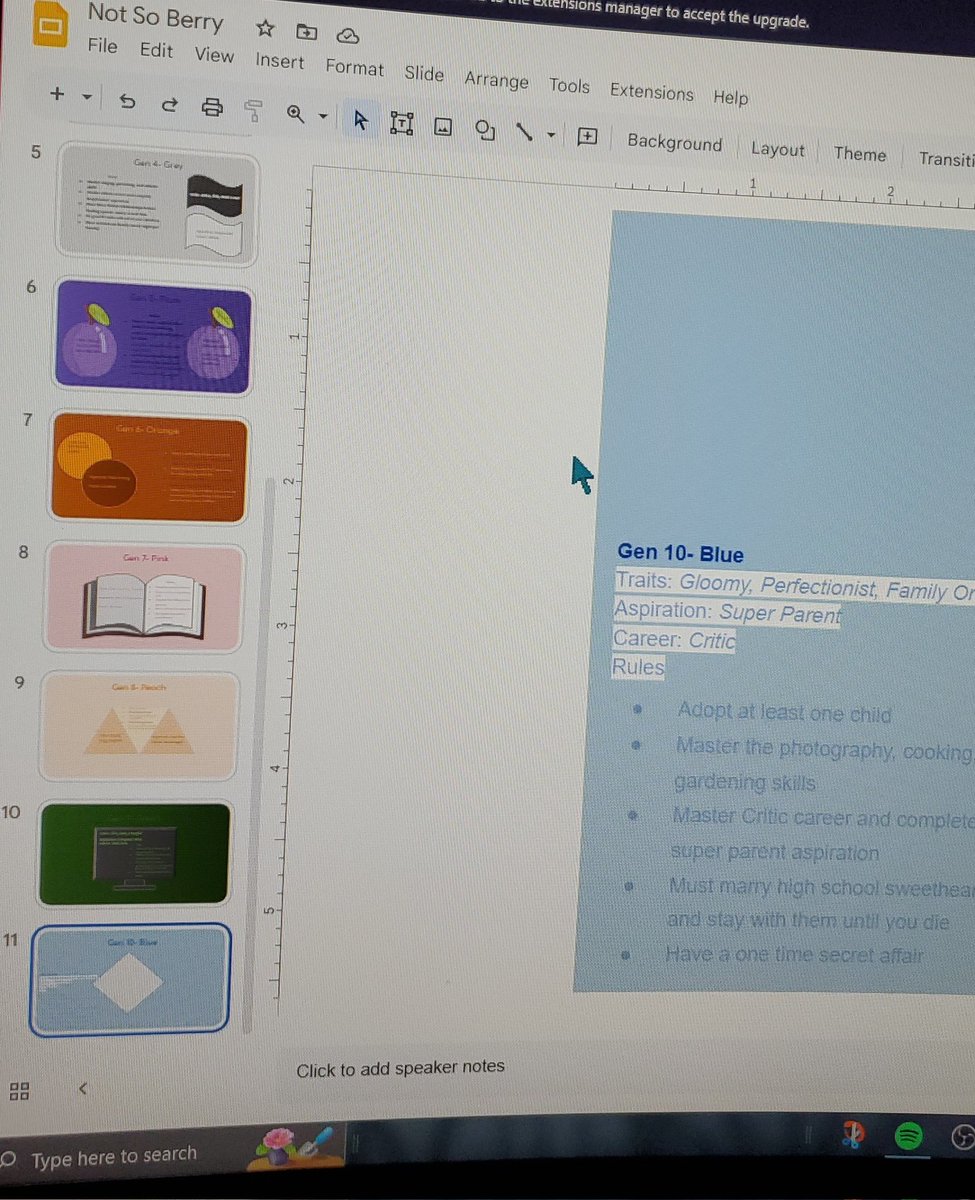The width and height of the screenshot is (975, 1200).
Task: Switch to grid view icon
Action: coord(19,1091)
